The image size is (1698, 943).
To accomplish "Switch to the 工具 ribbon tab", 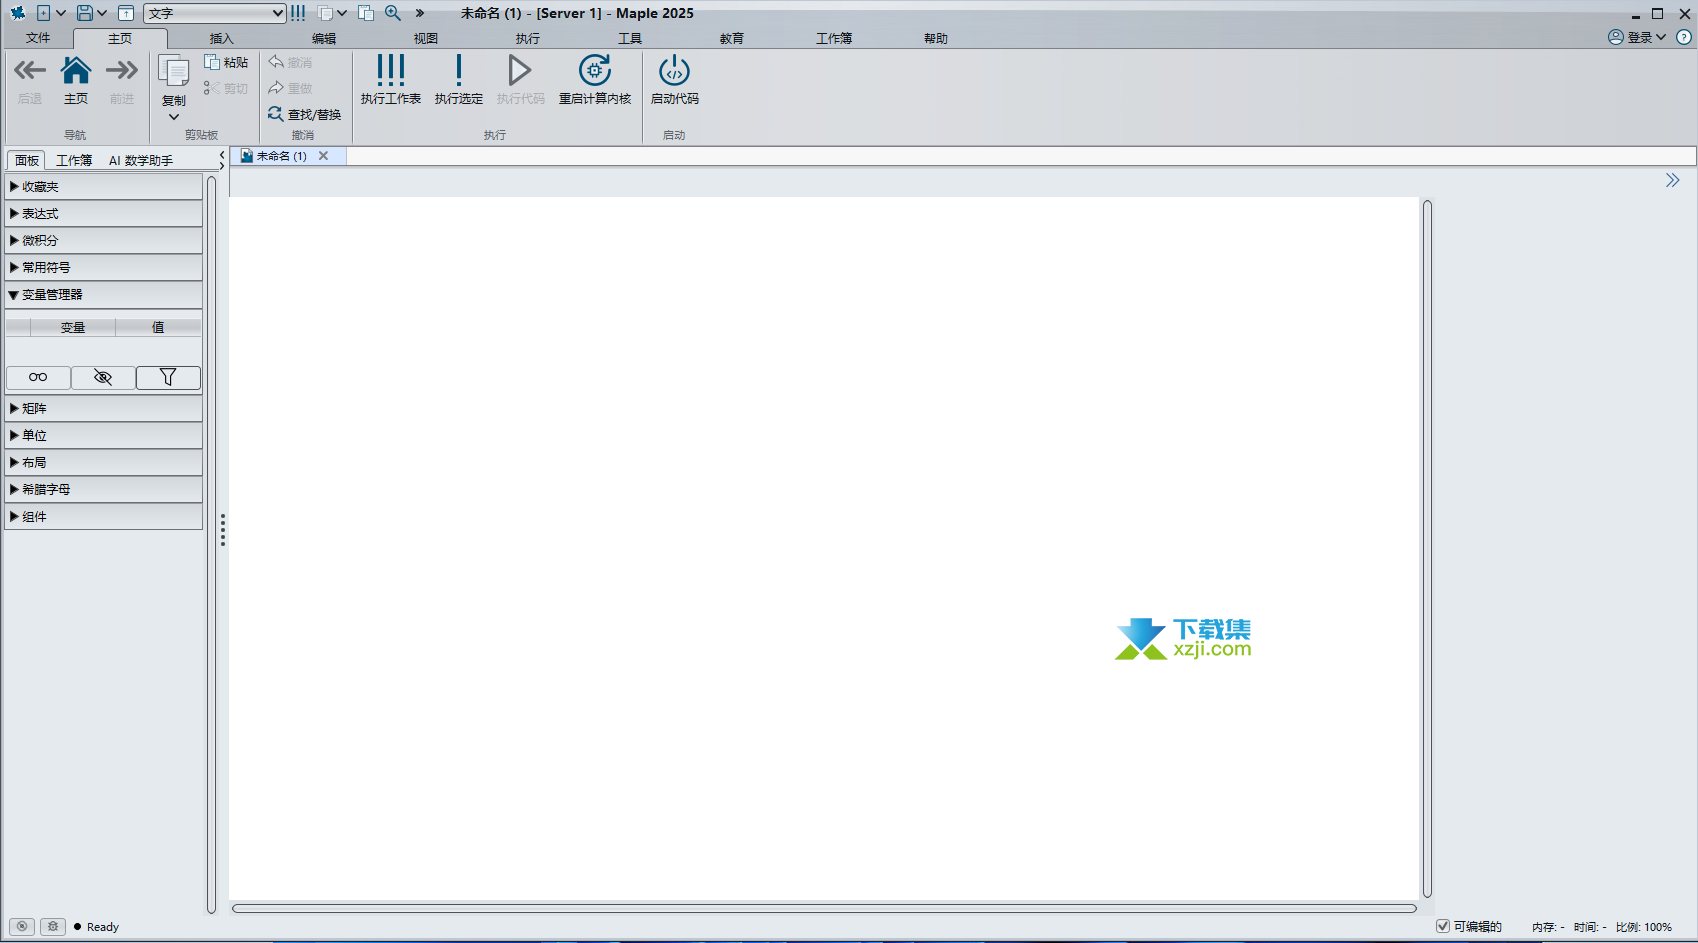I will point(630,38).
